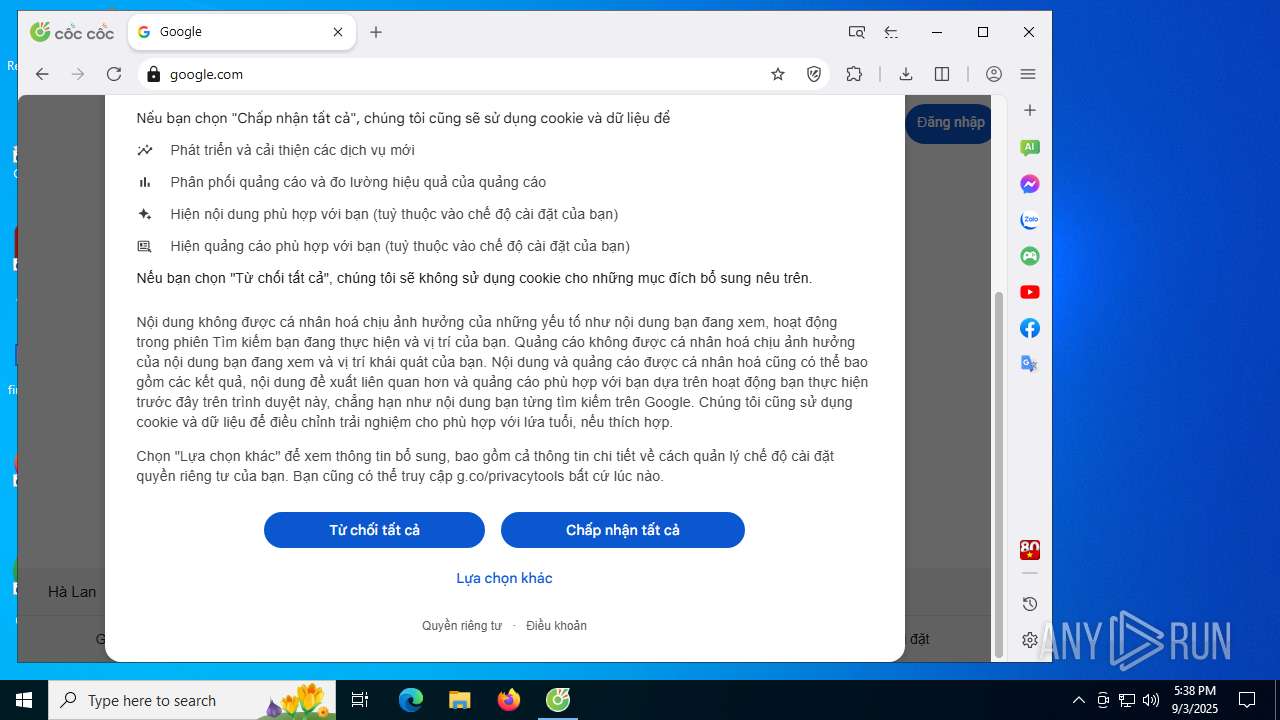Toggle the side panel split view
Viewport: 1280px width, 720px height.
tap(942, 74)
